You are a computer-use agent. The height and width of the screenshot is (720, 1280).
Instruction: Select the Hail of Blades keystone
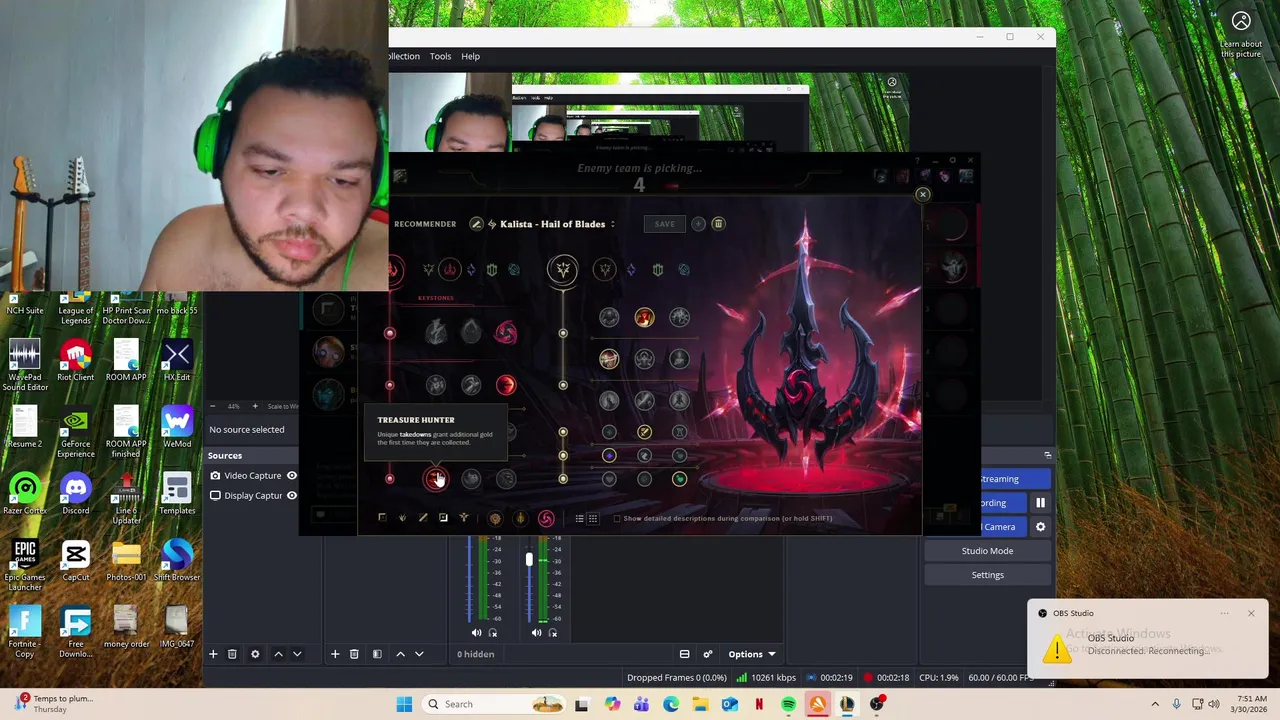(505, 332)
